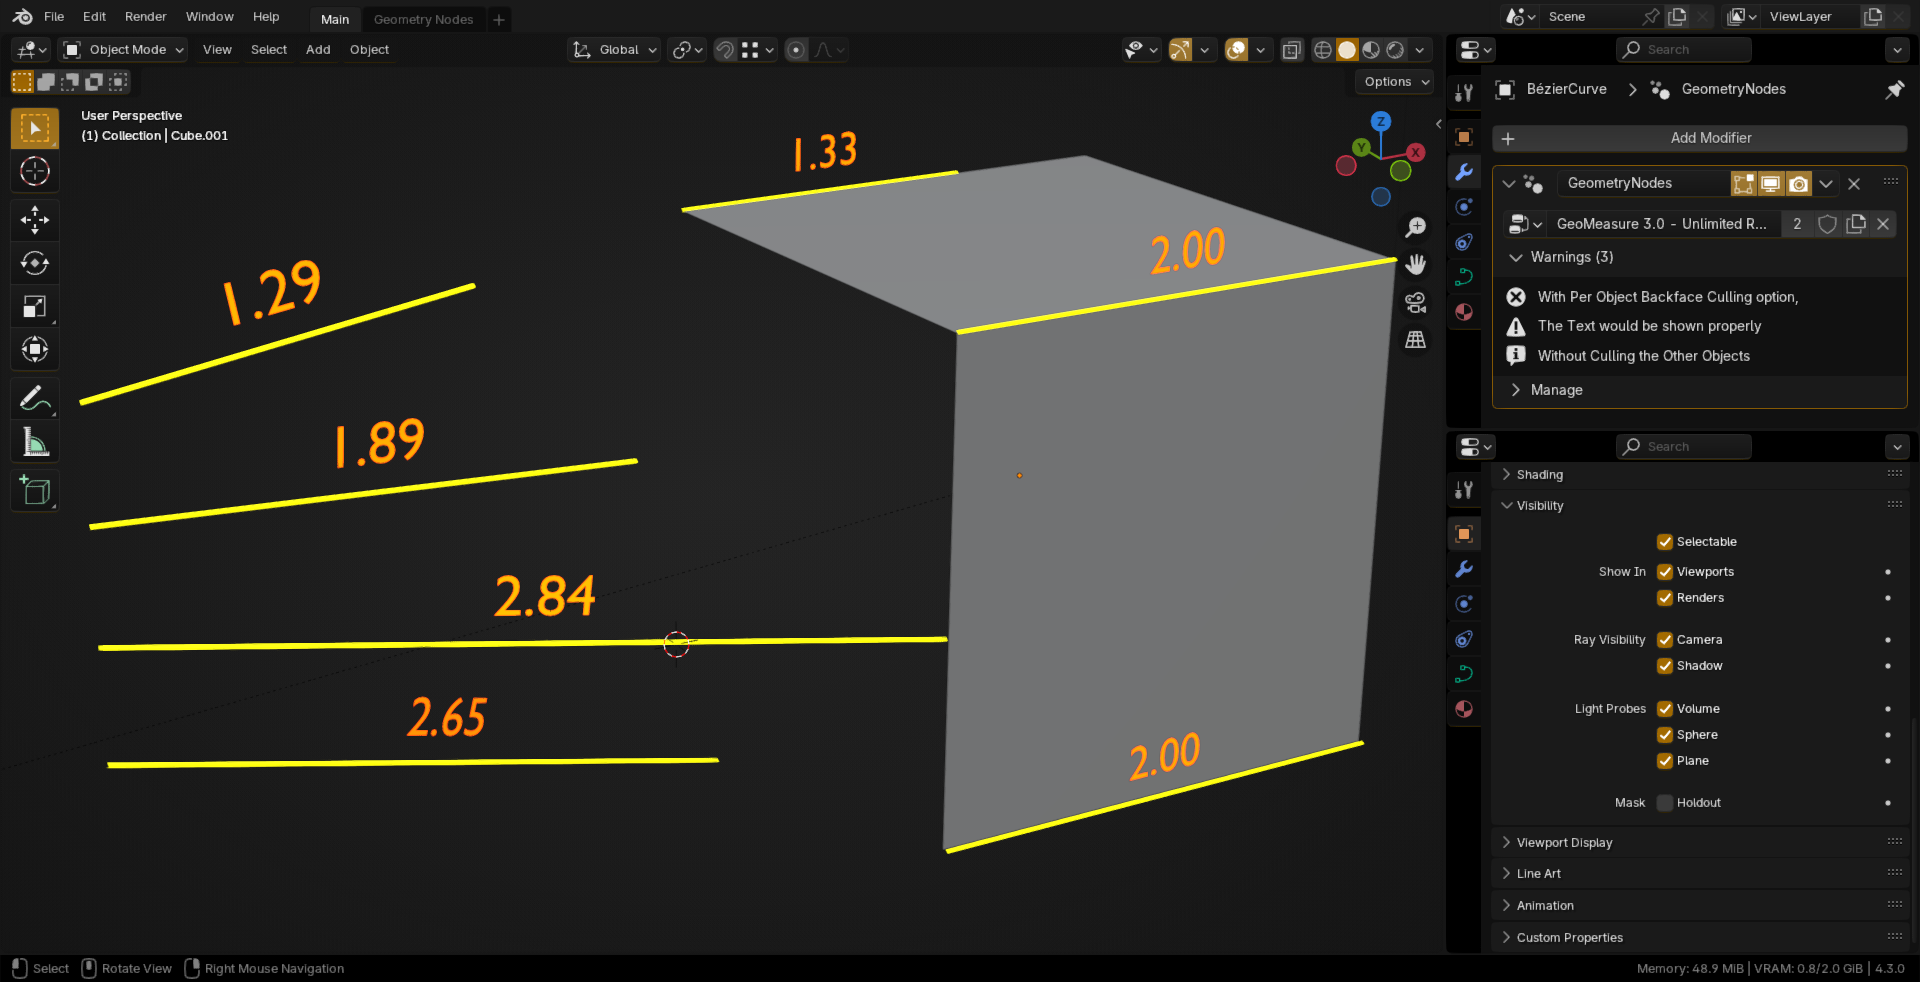Viewport: 1920px width, 982px height.
Task: Pick the Add Cube tool
Action: (35, 490)
